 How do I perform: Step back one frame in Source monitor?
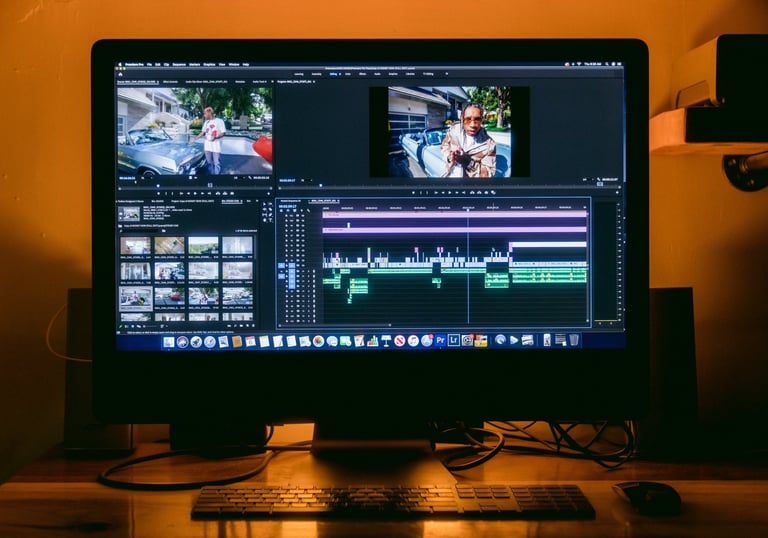(188, 193)
